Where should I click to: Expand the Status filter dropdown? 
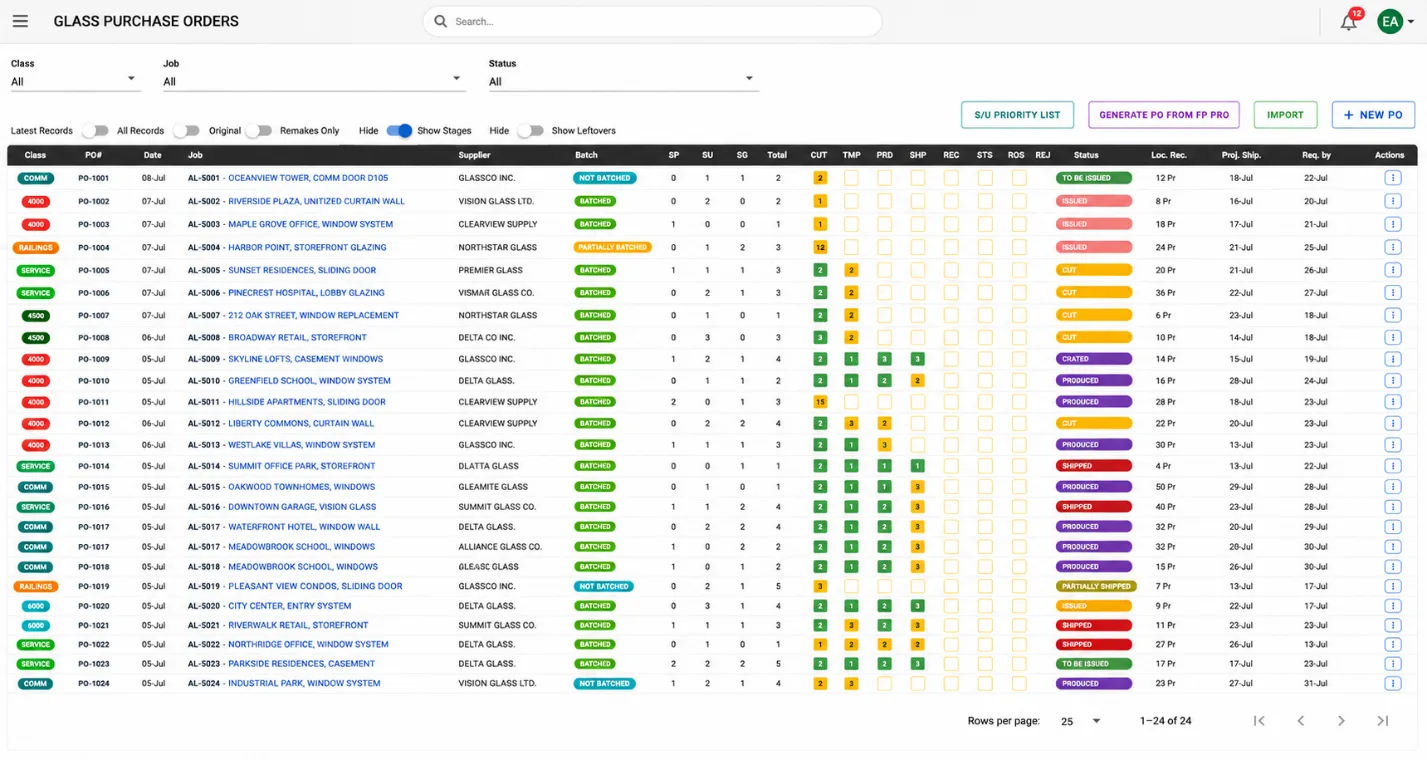click(x=623, y=81)
